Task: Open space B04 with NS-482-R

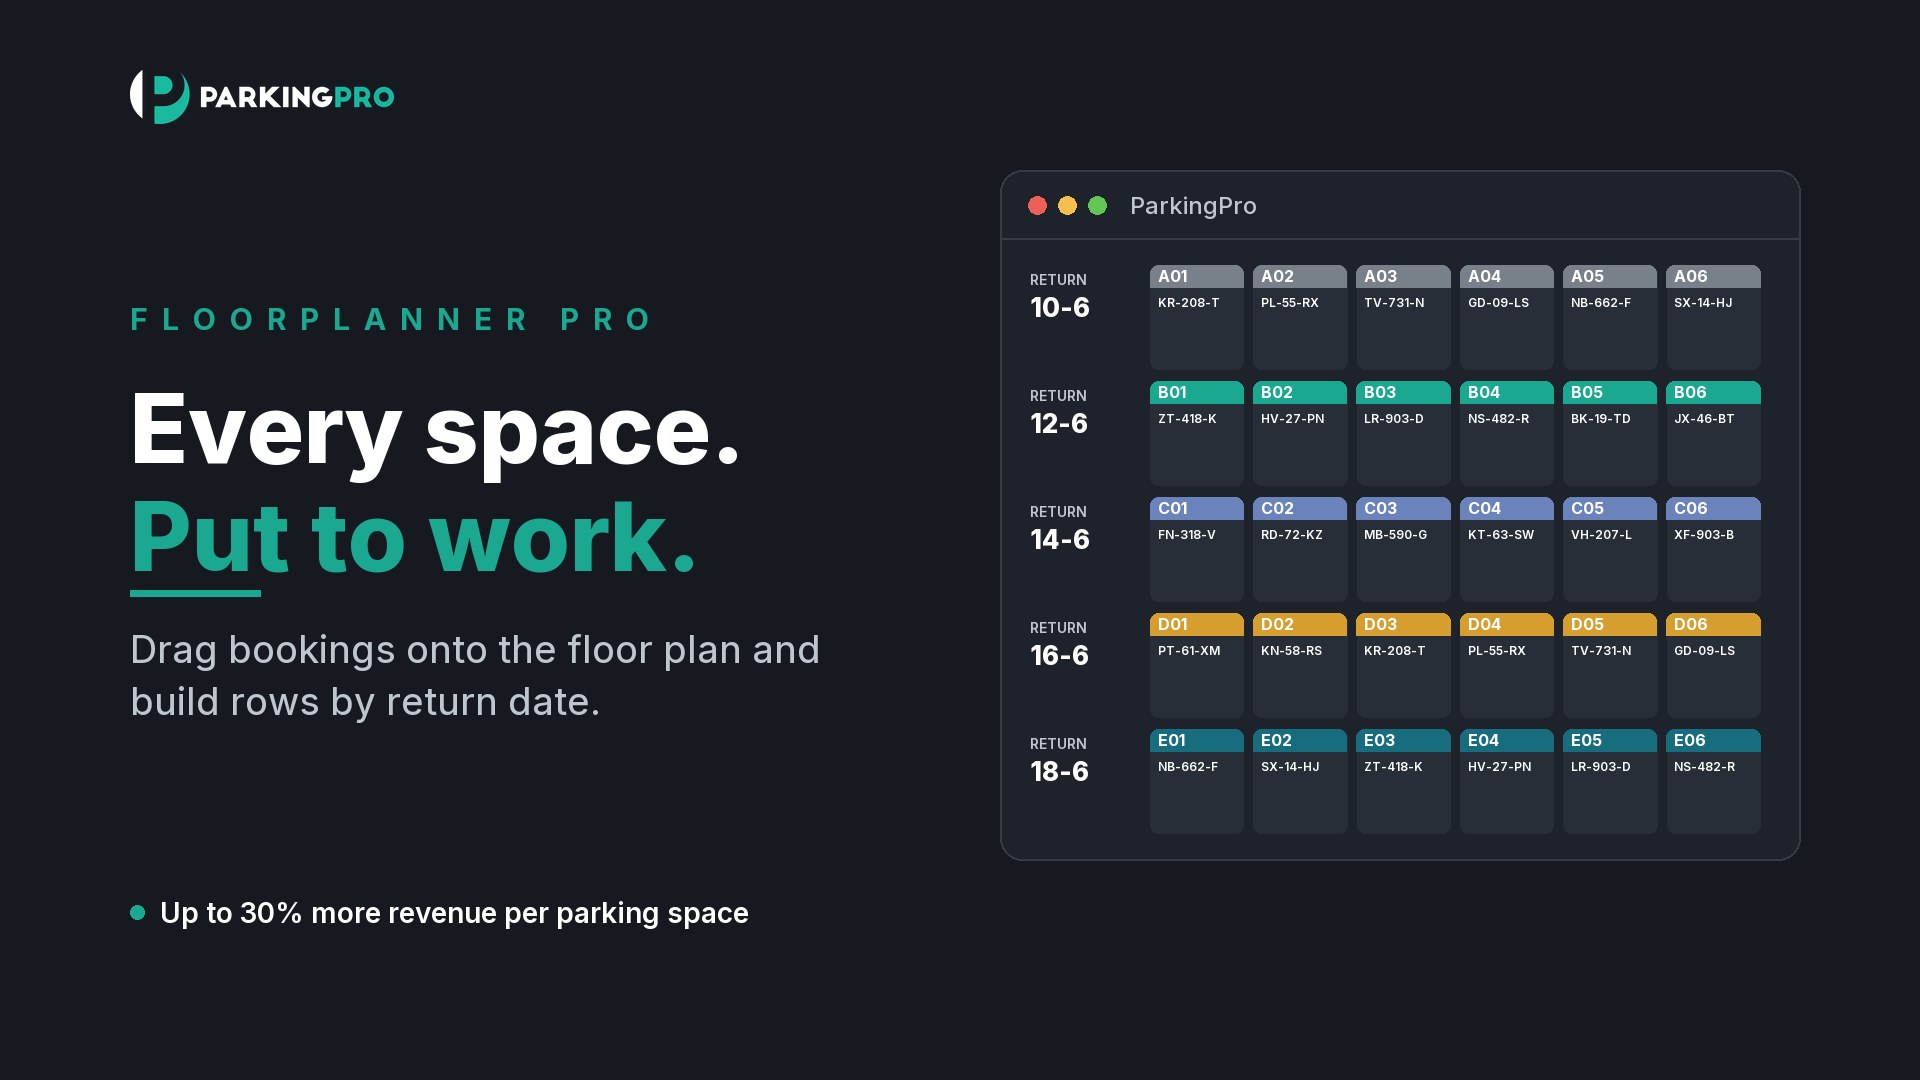Action: coord(1506,433)
